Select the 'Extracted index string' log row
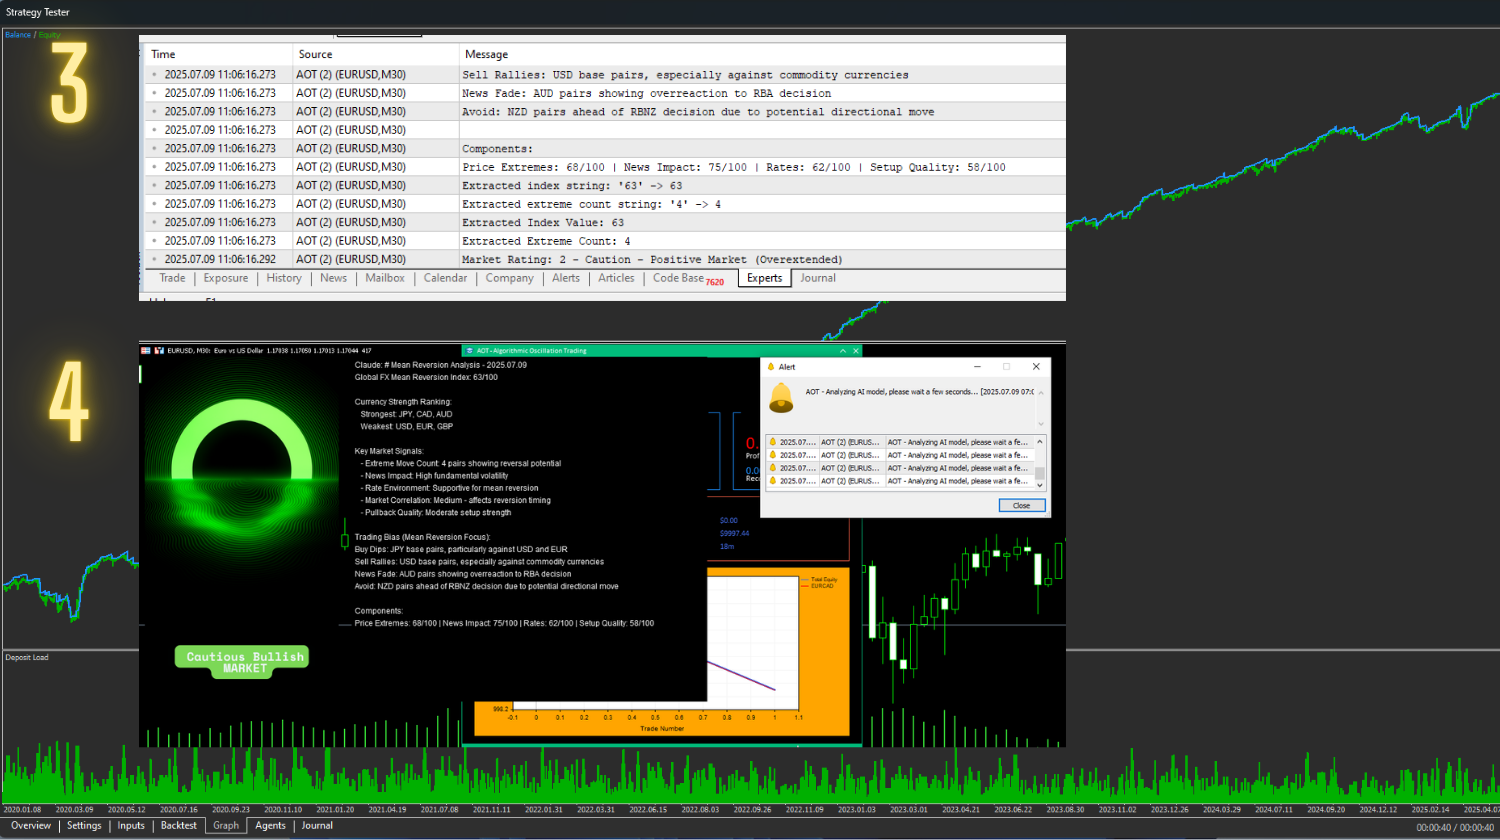The width and height of the screenshot is (1500, 840). [605, 186]
